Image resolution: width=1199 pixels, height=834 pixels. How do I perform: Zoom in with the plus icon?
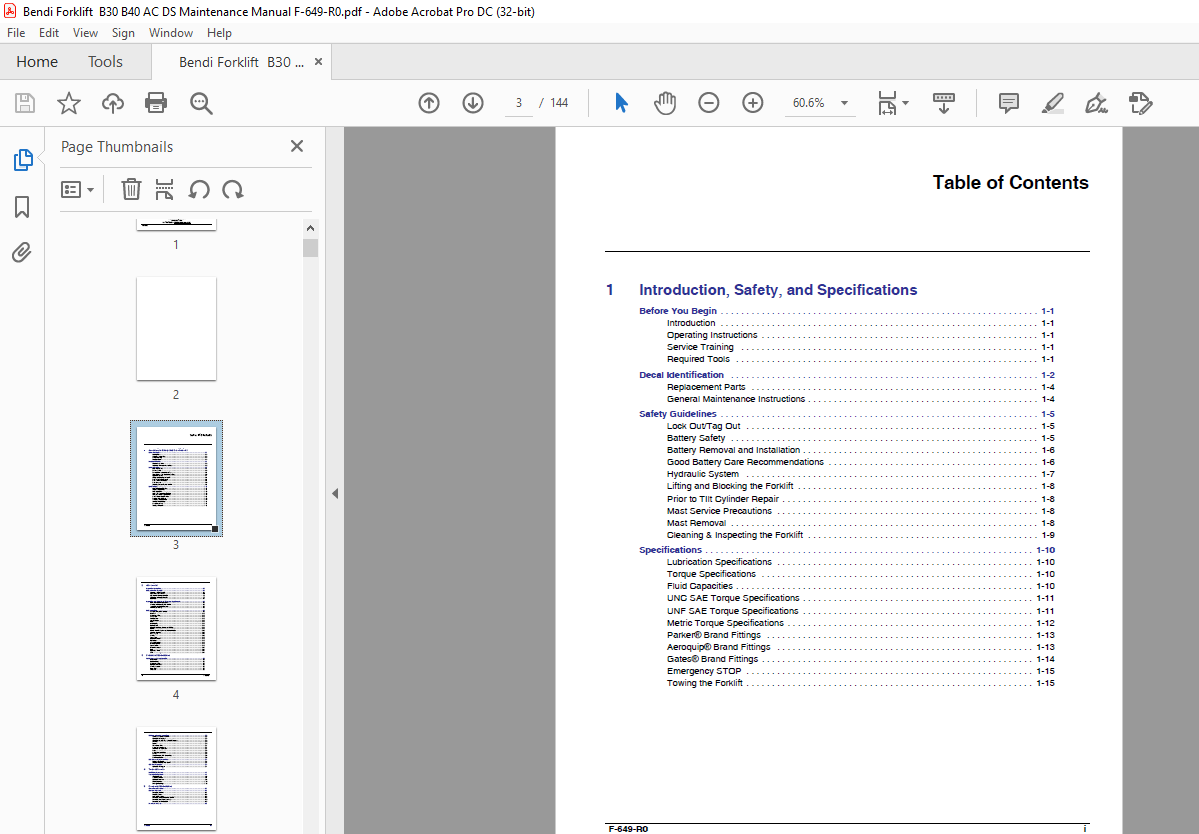click(753, 103)
